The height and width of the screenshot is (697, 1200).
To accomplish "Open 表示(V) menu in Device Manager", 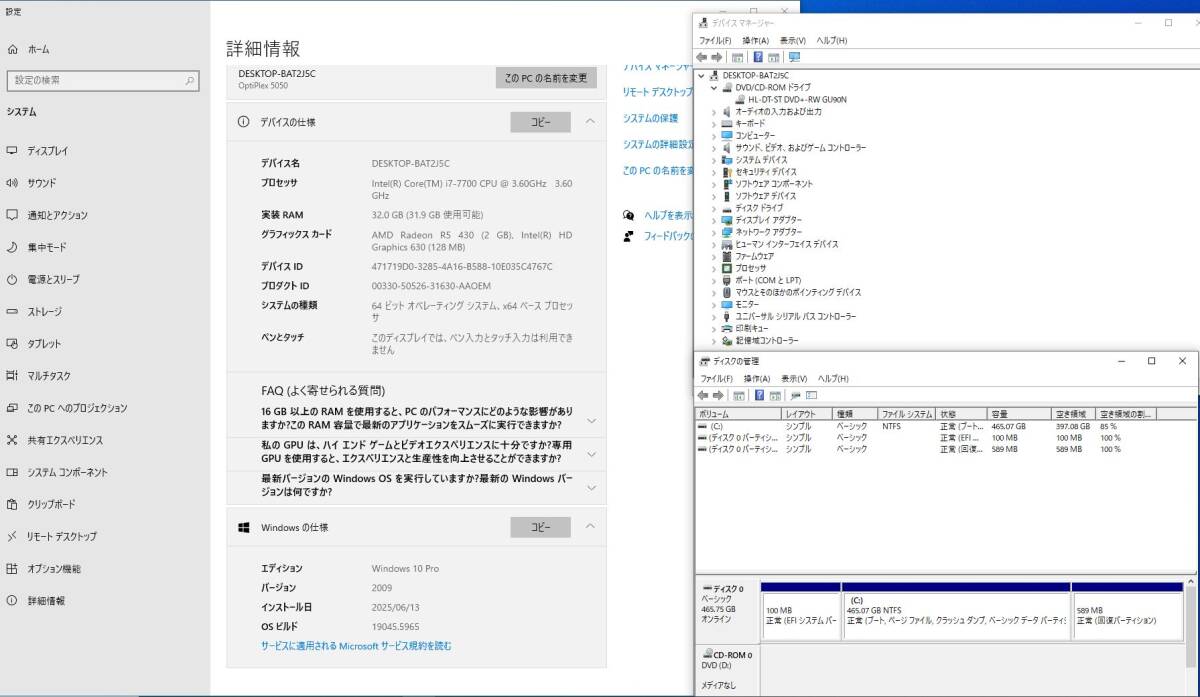I will tap(793, 40).
